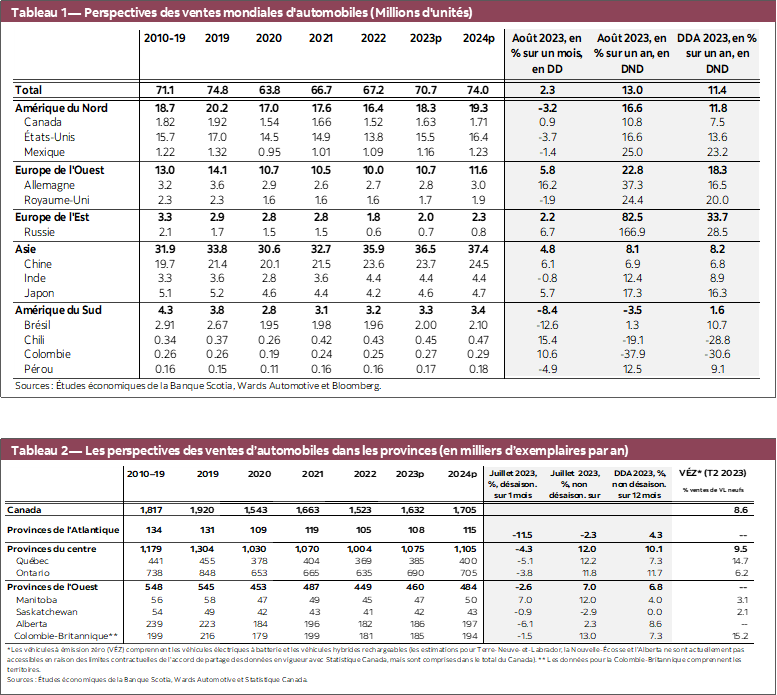777x695 pixels.
Task: Select the Europe de l'Est row label
Action: (56, 217)
